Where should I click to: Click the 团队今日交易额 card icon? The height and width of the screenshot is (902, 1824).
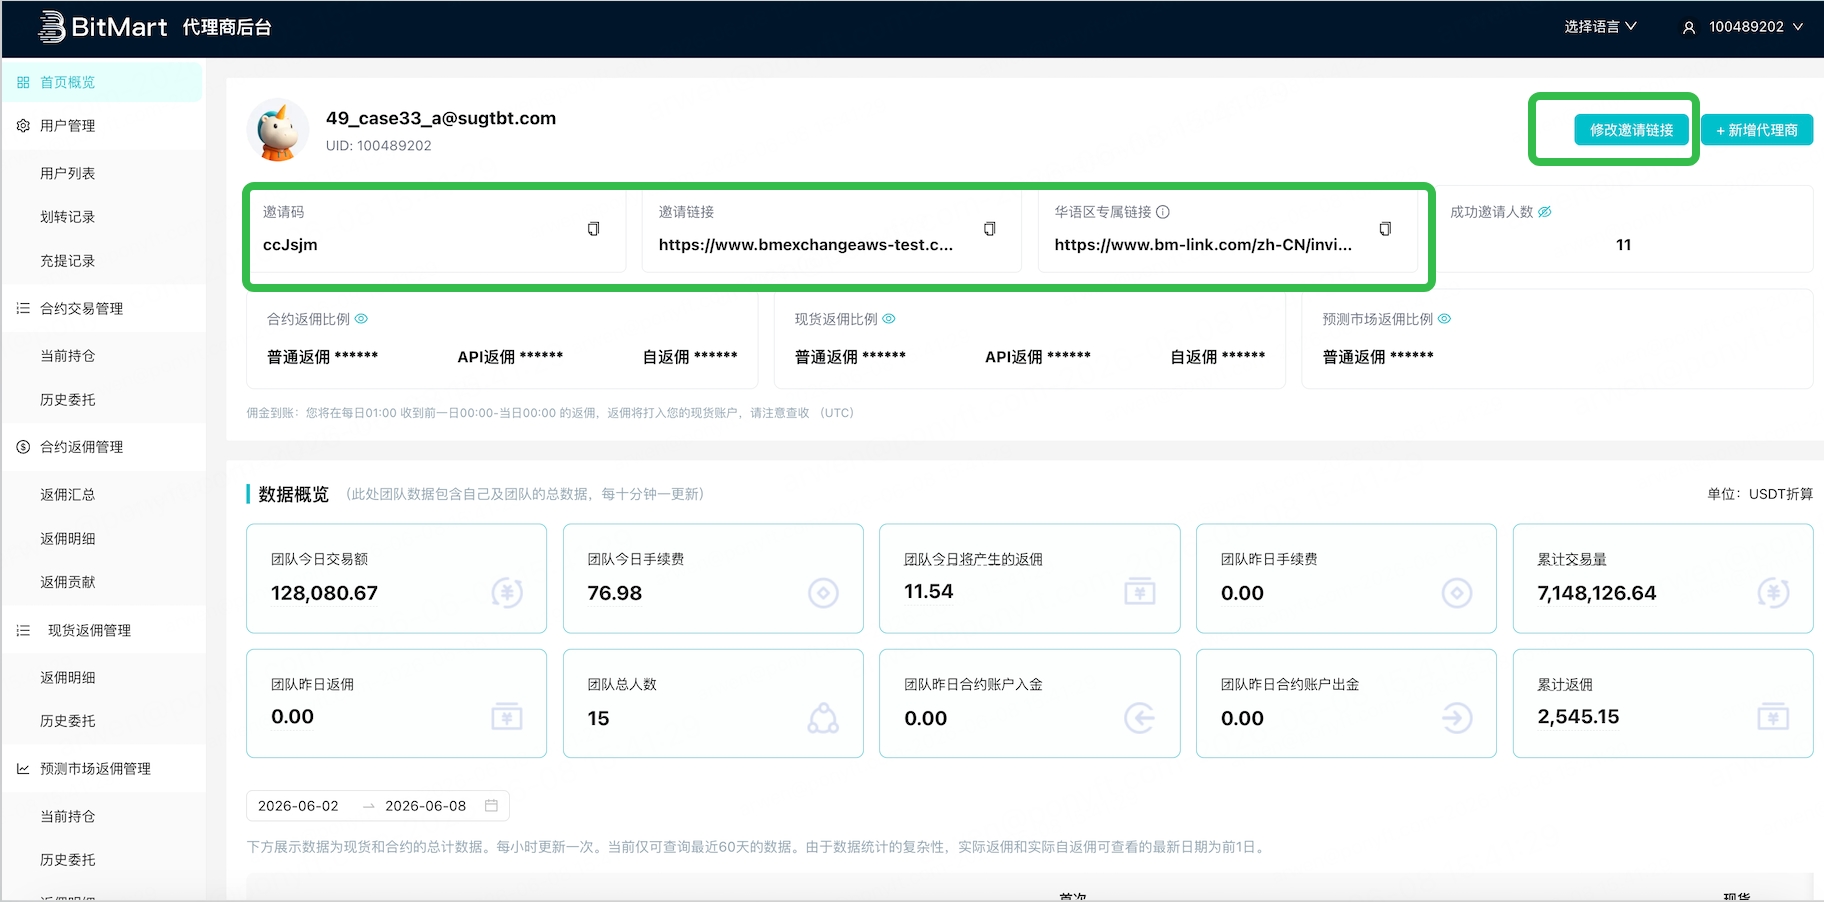[507, 593]
